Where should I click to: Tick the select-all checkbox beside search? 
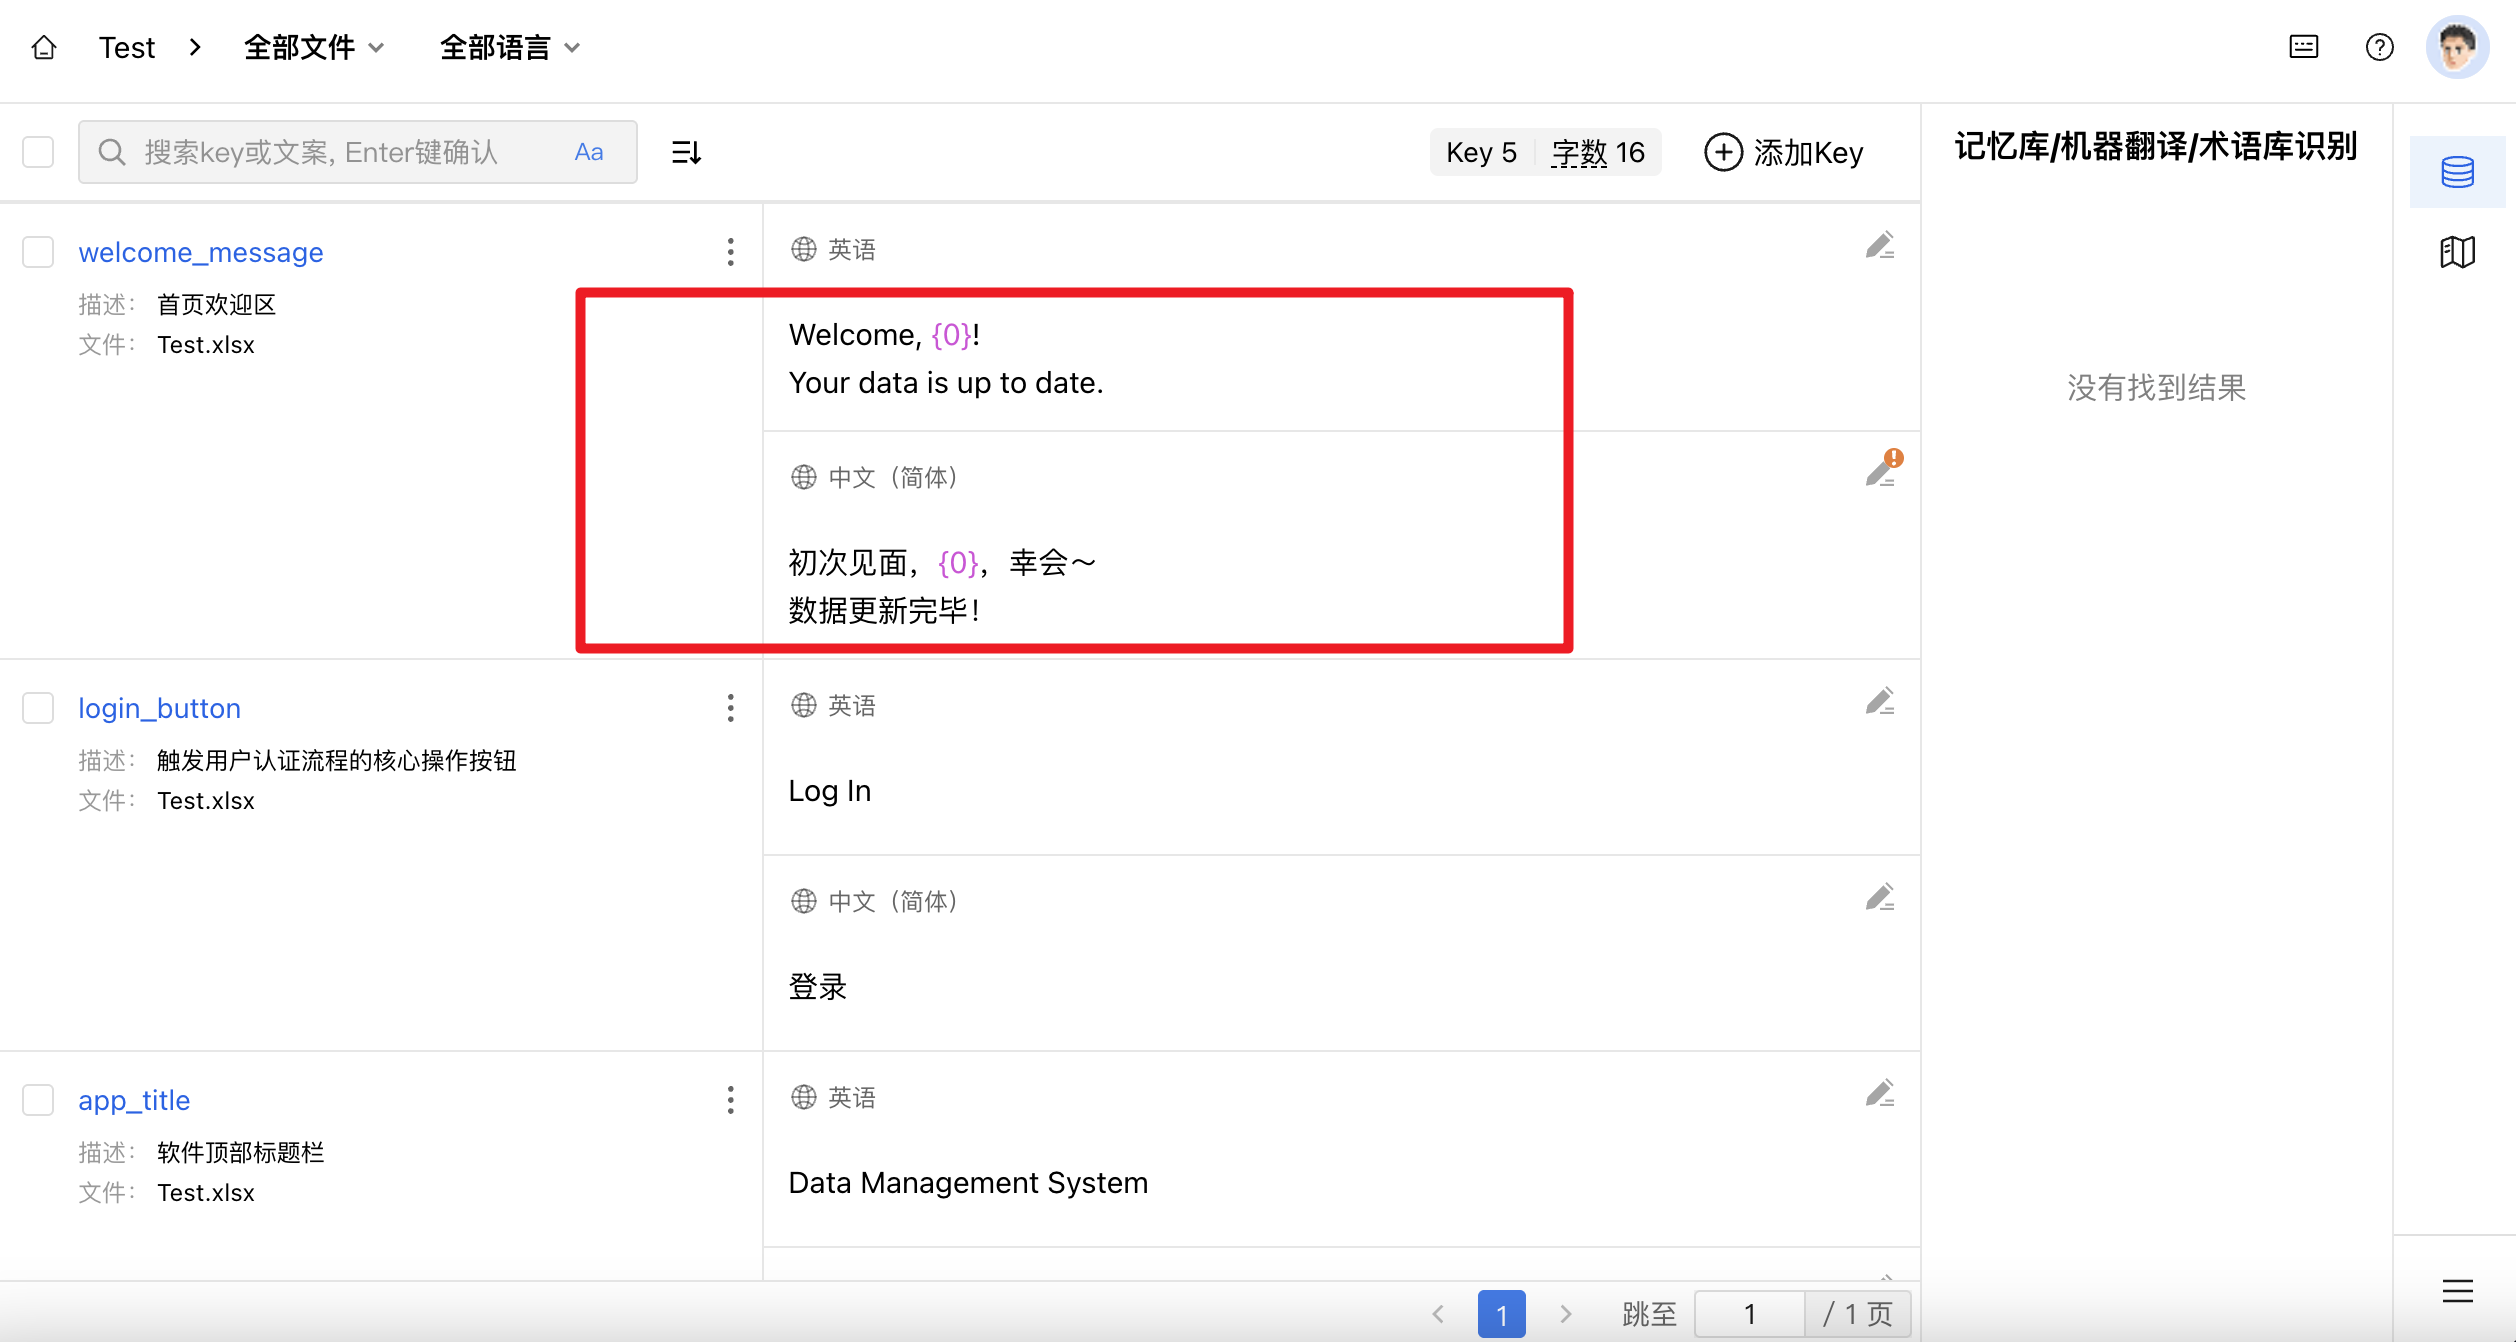38,152
